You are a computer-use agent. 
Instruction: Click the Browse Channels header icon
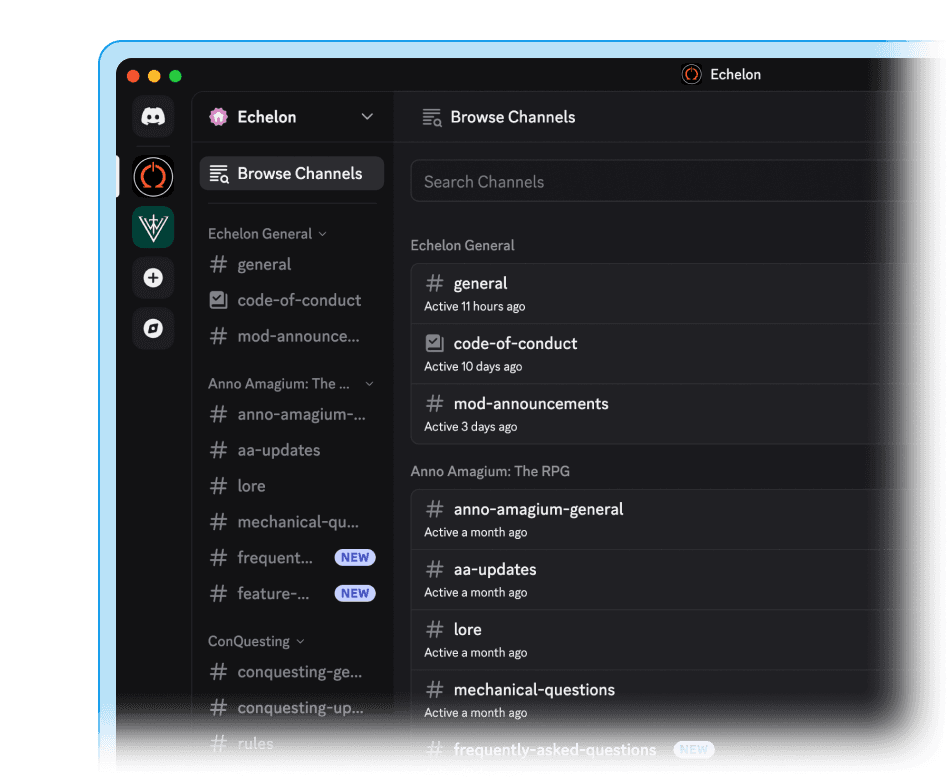[x=432, y=117]
